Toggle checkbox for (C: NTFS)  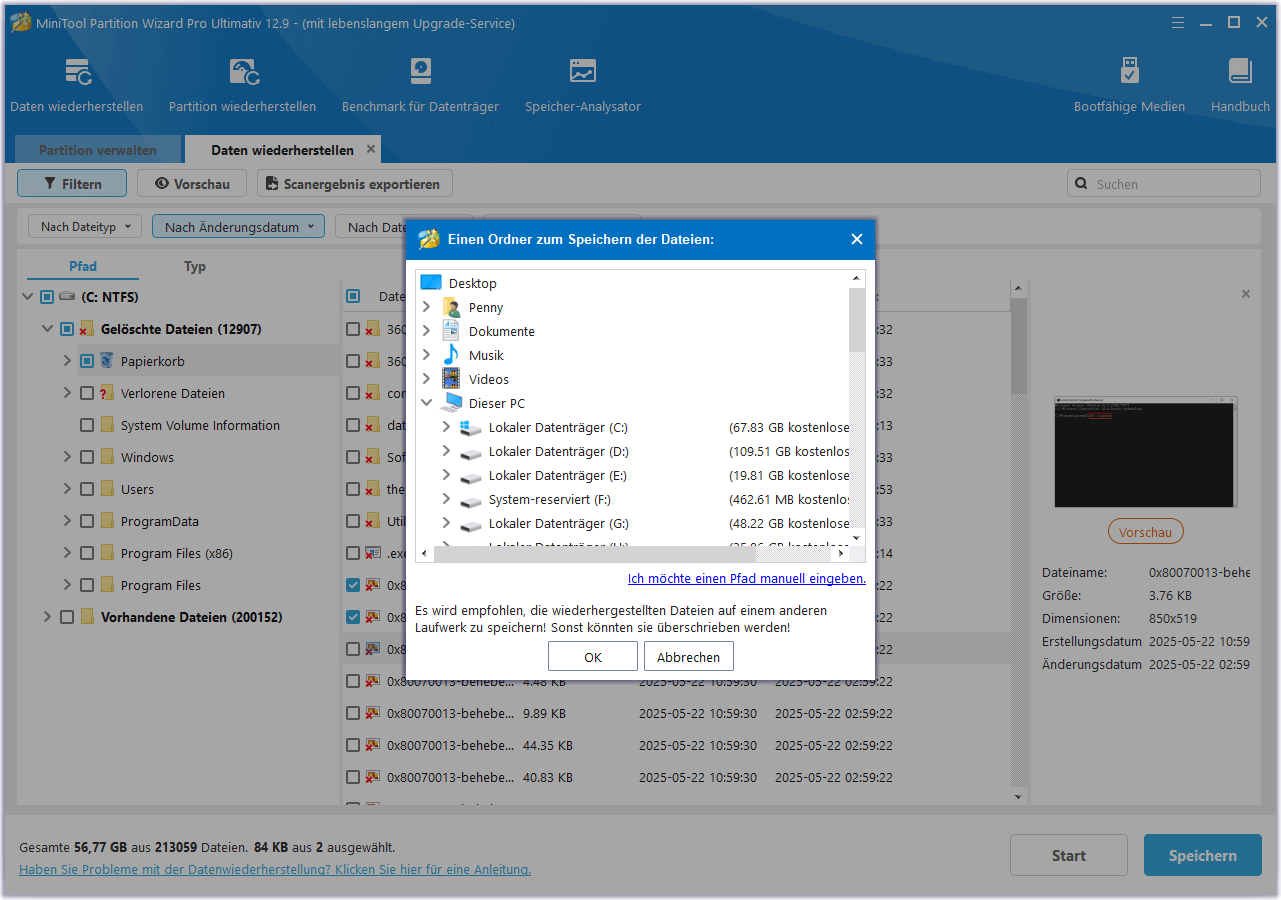point(47,297)
